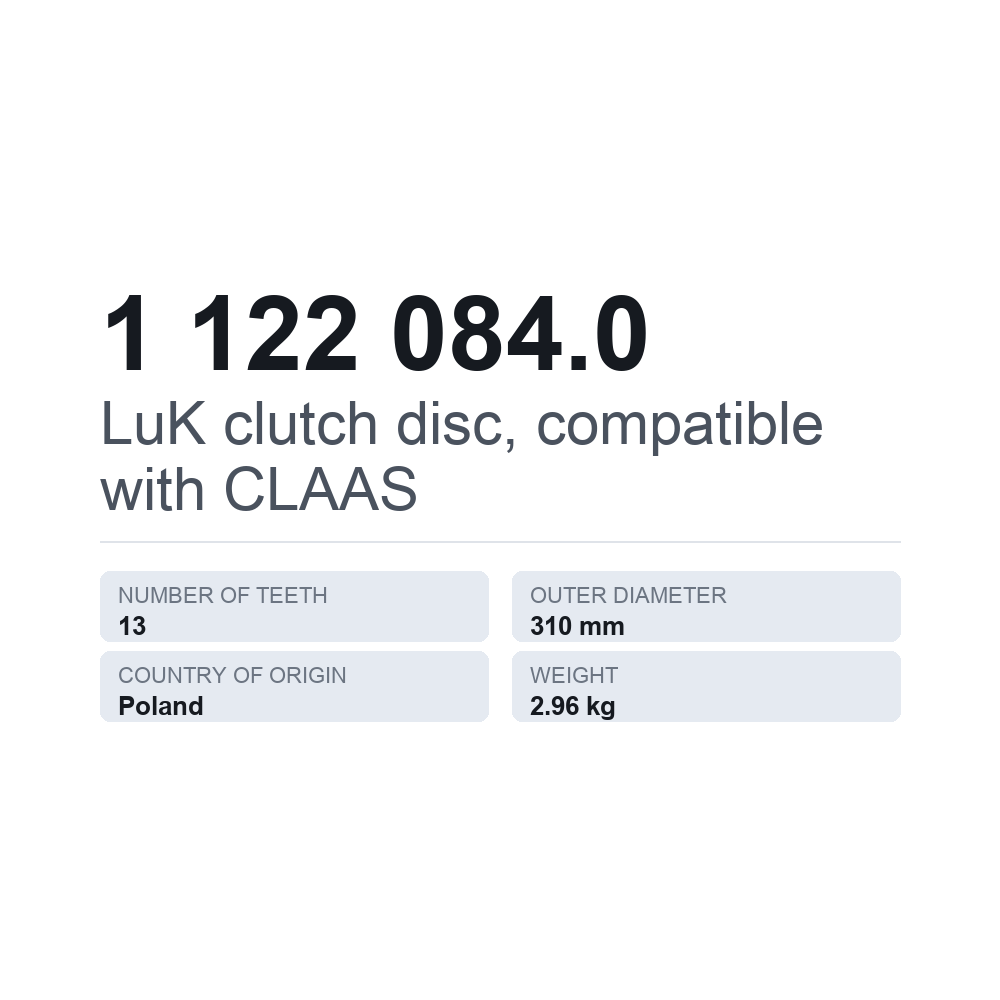Click the word with before CLAAS

click(152, 489)
